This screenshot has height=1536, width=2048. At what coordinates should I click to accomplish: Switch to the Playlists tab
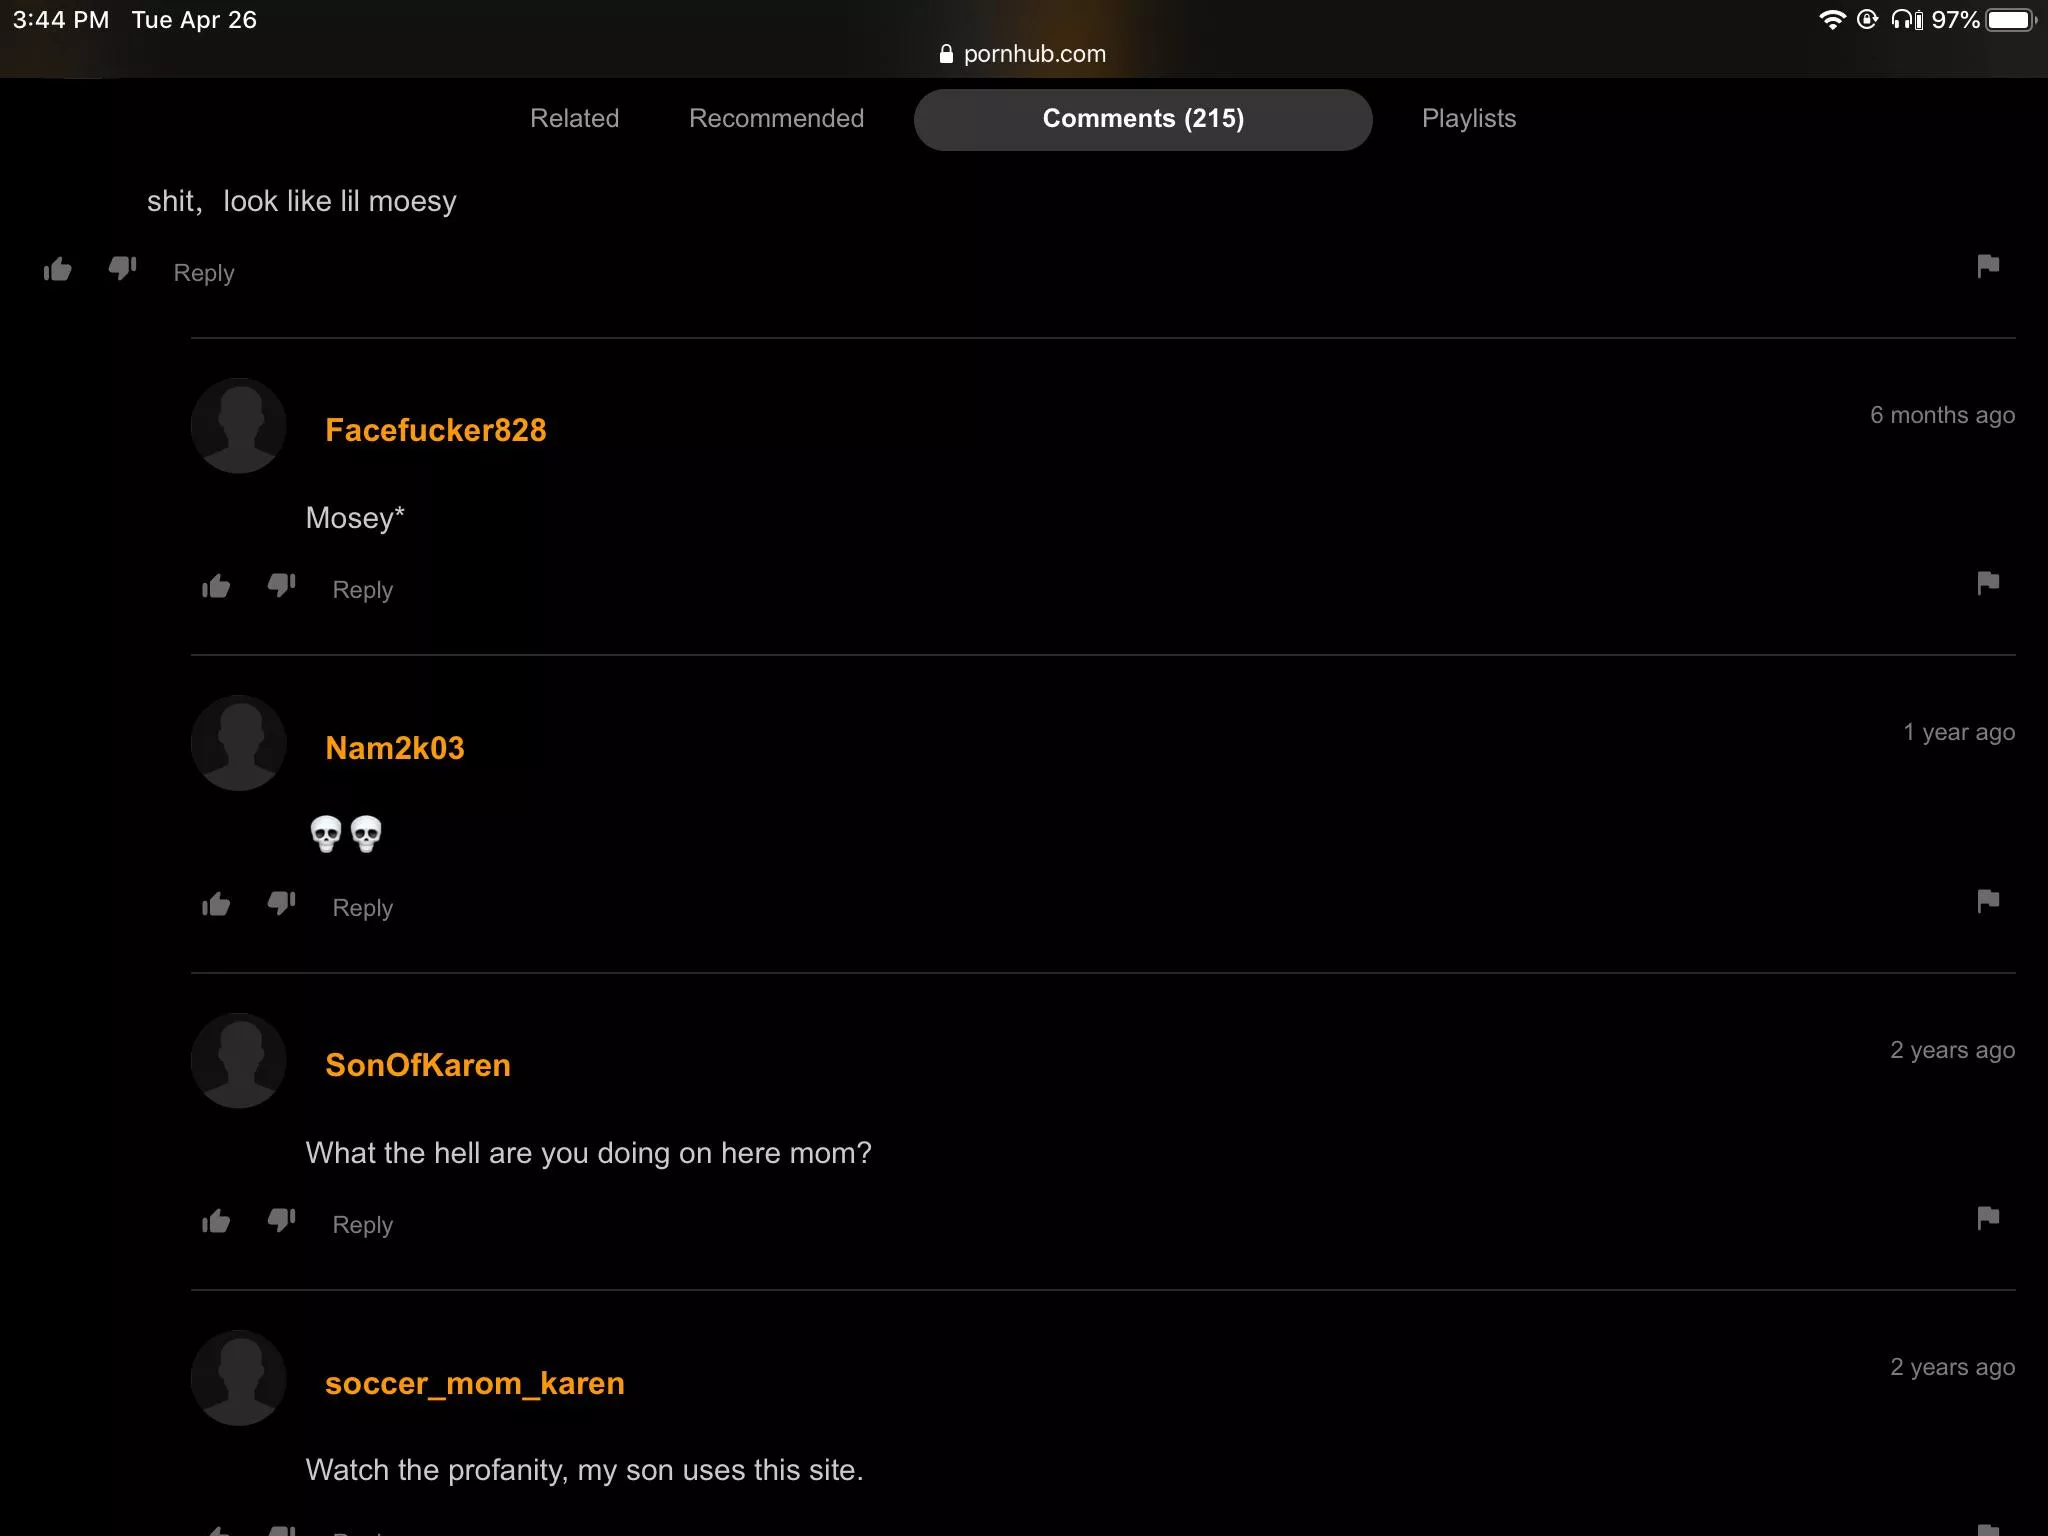[x=1466, y=118]
